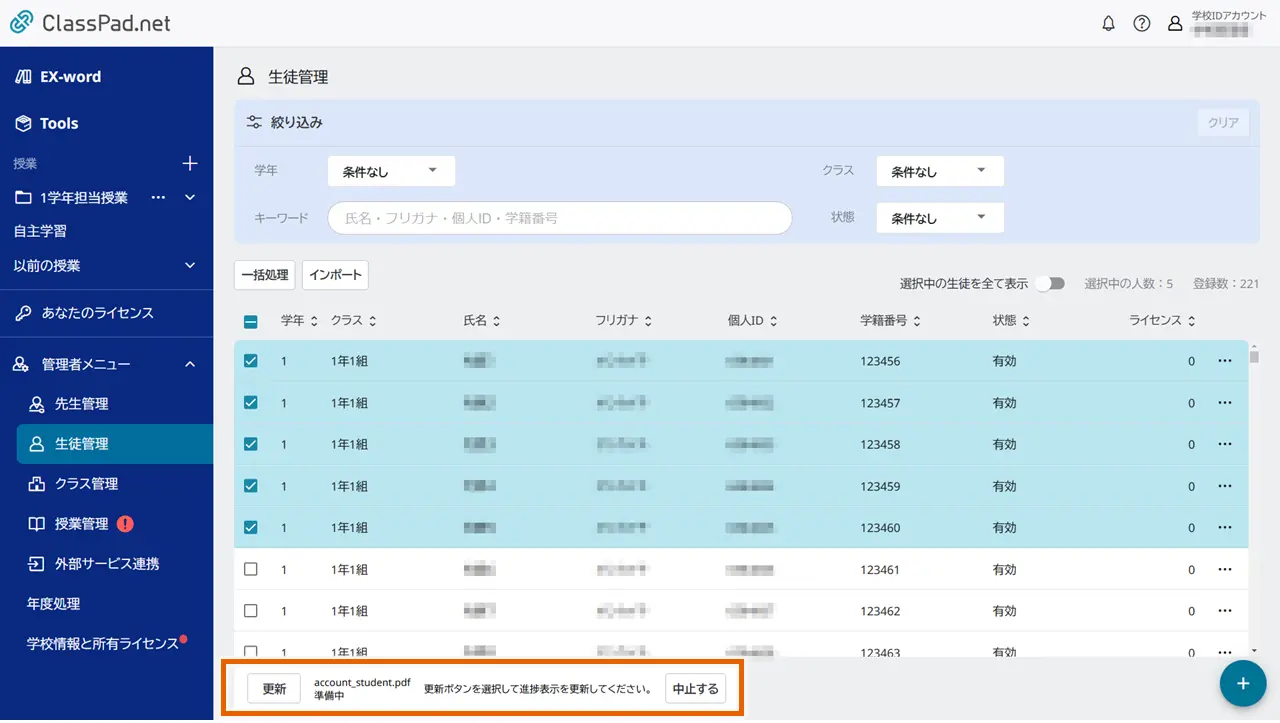
Task: Enable 選択中の生徒を全て表示 toggle
Action: tap(1050, 283)
